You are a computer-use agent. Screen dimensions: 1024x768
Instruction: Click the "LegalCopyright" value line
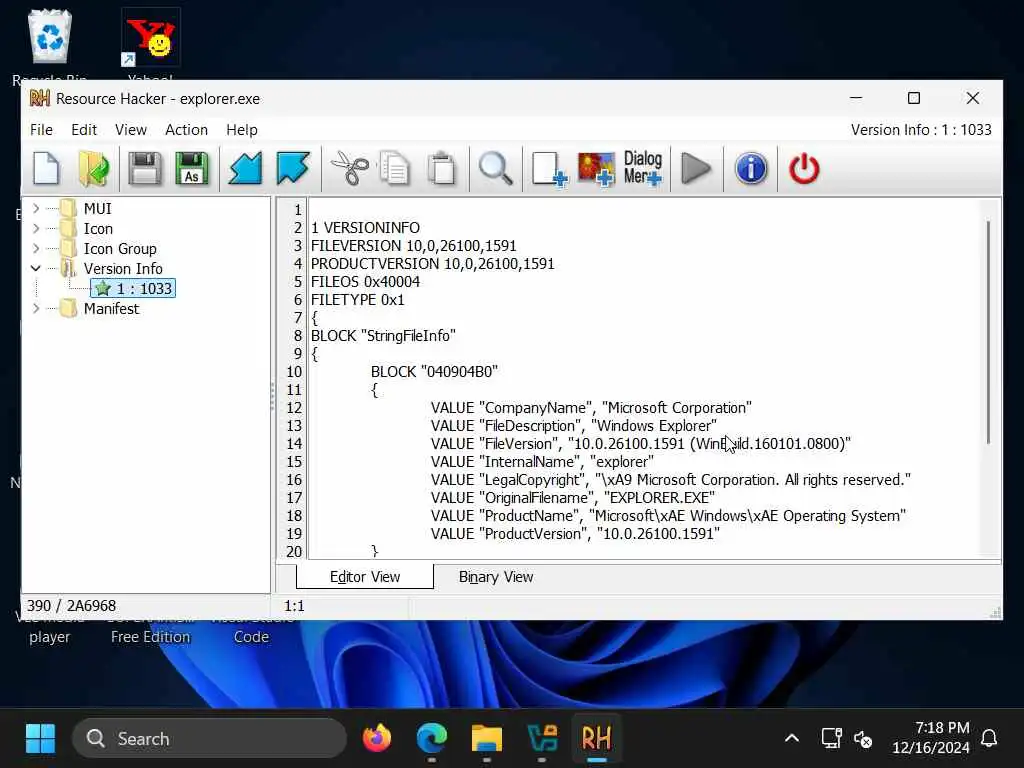[x=671, y=480]
